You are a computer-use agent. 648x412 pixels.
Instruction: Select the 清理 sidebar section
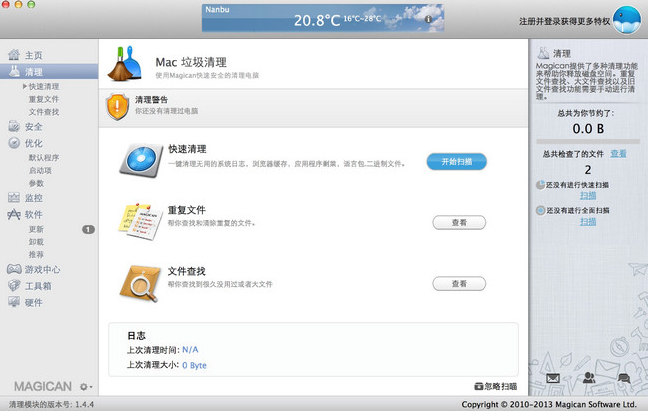[49, 71]
